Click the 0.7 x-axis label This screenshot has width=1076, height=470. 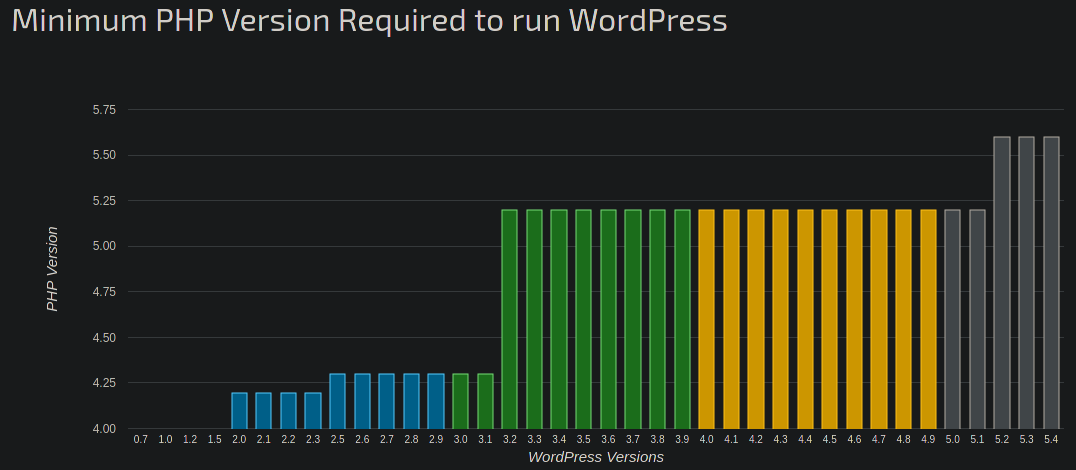coord(141,440)
